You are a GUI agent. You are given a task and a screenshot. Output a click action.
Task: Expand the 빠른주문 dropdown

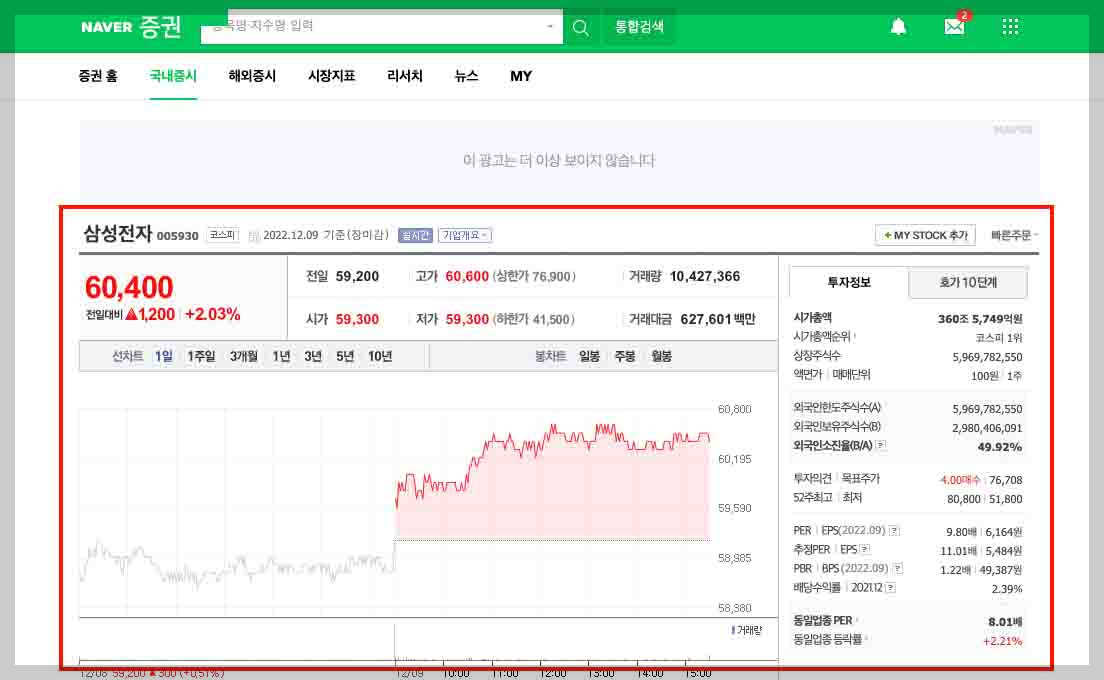point(1015,235)
